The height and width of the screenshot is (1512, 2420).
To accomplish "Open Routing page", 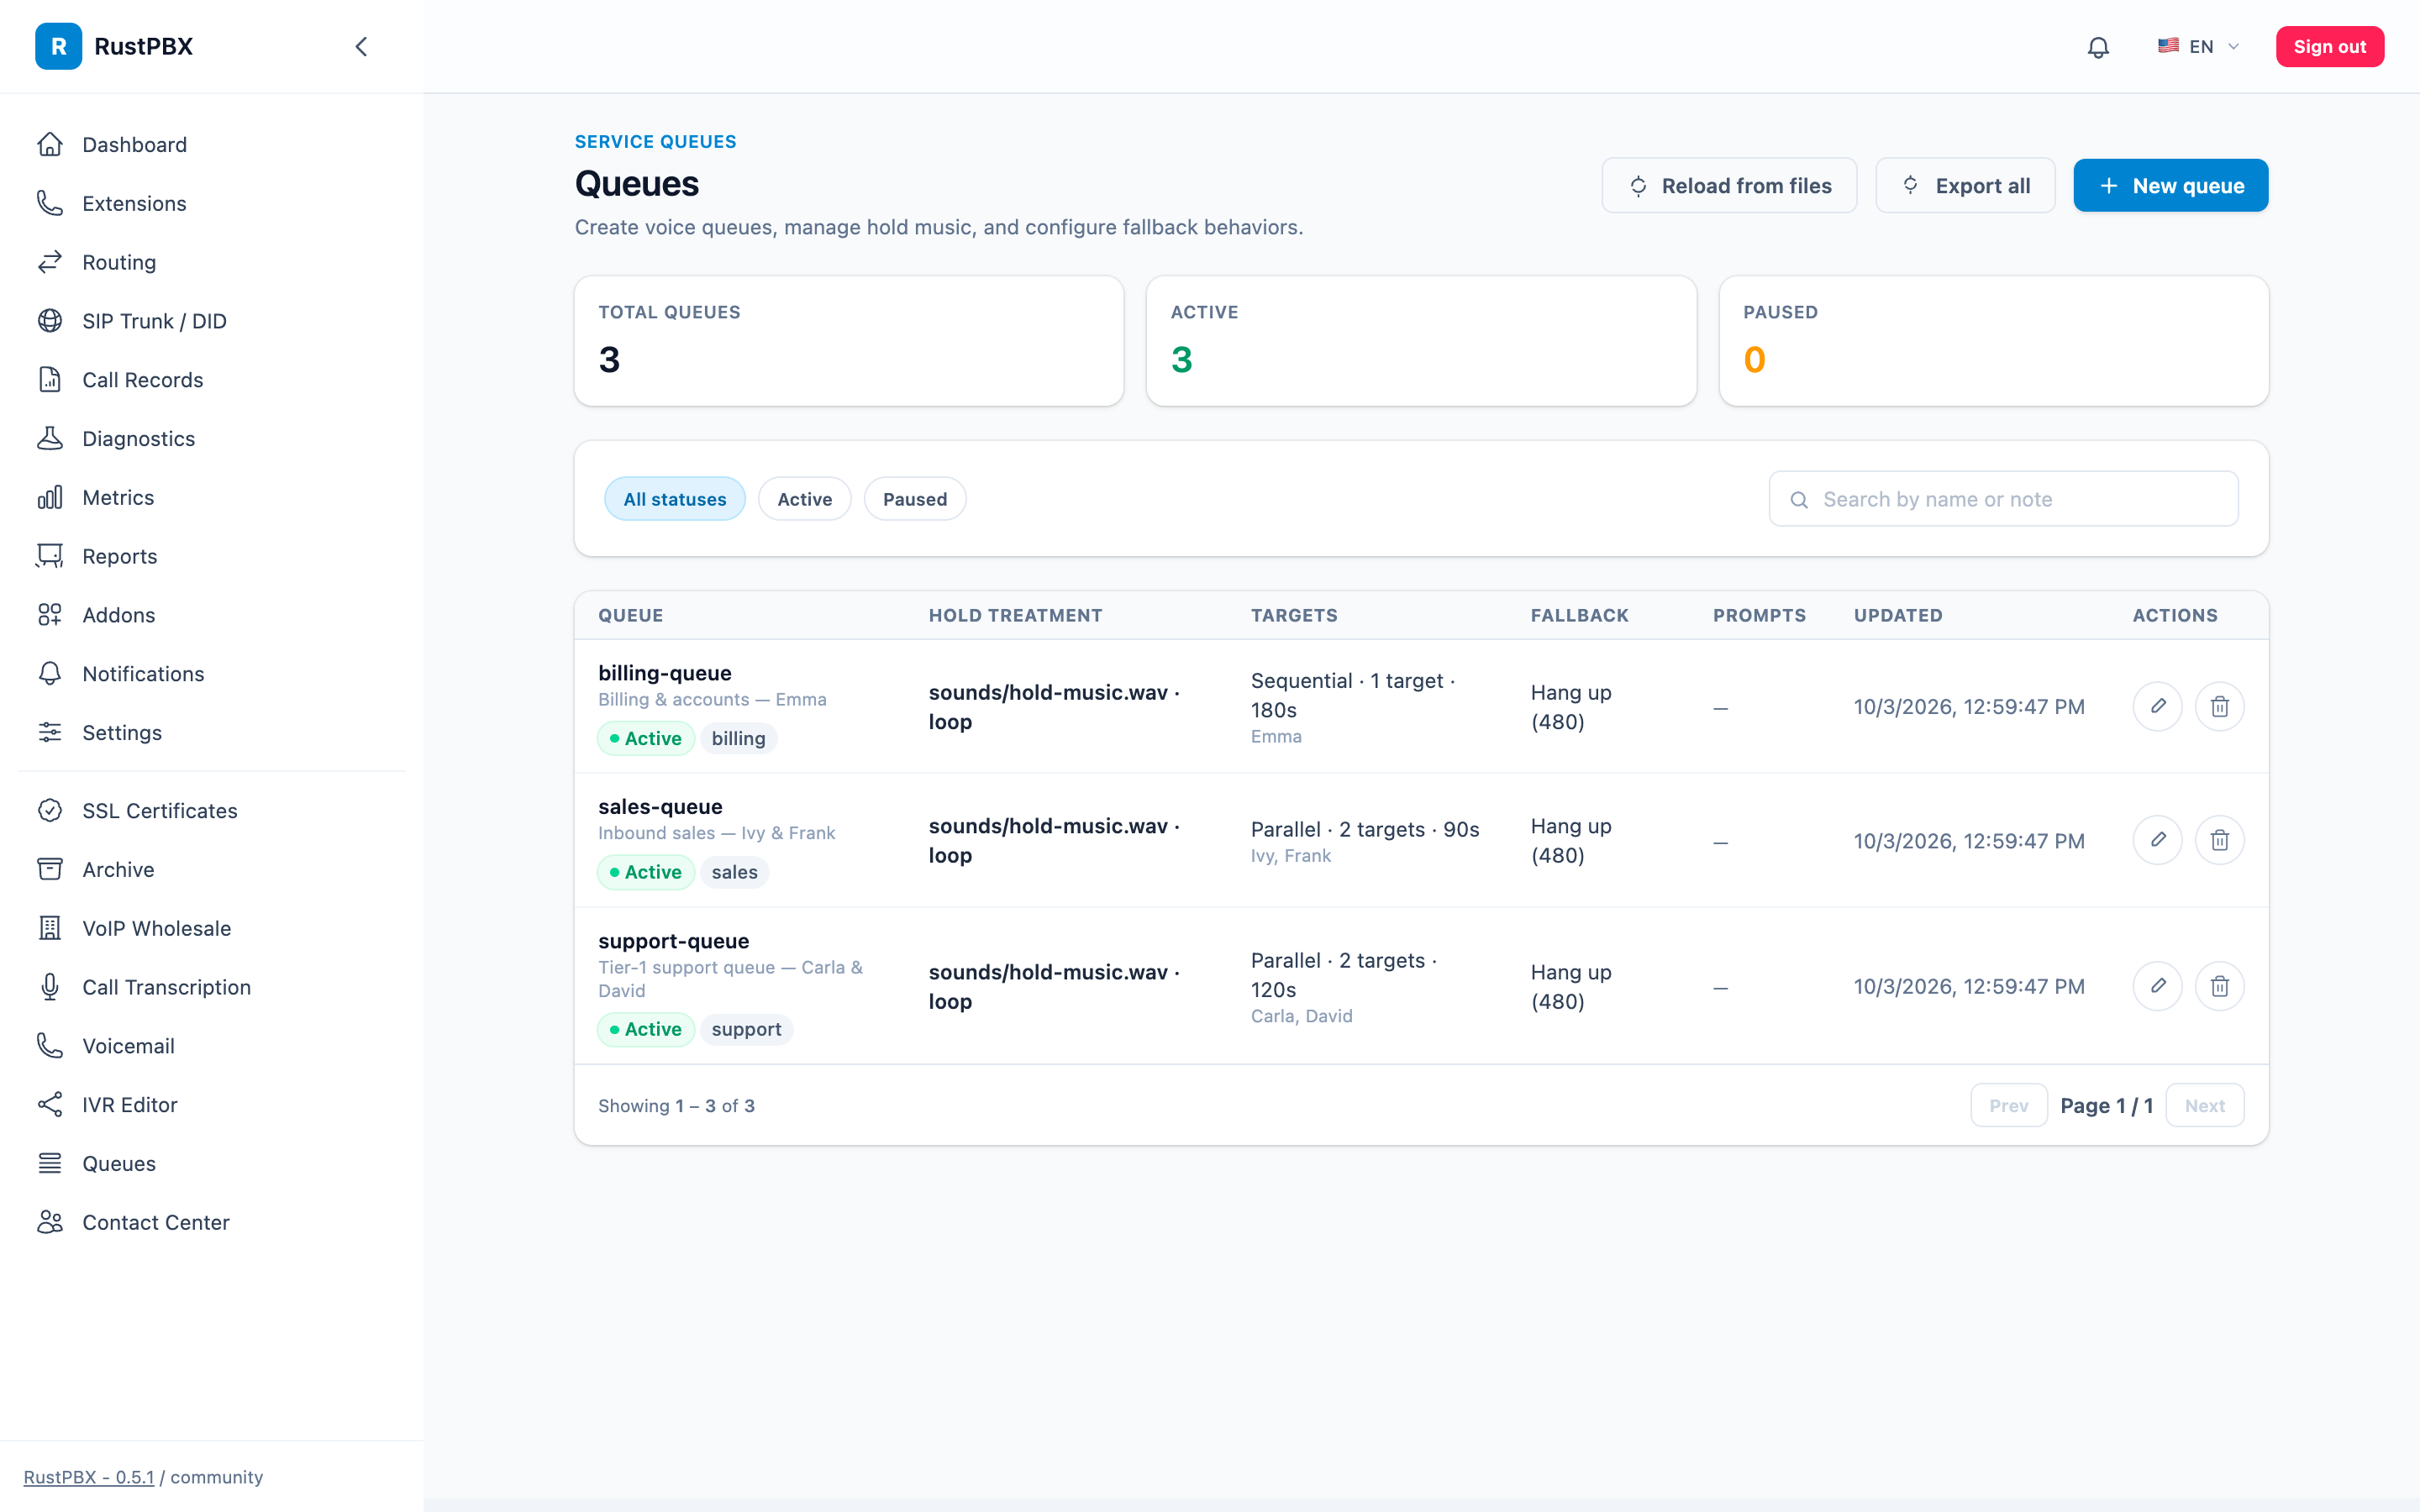I will click(x=212, y=262).
